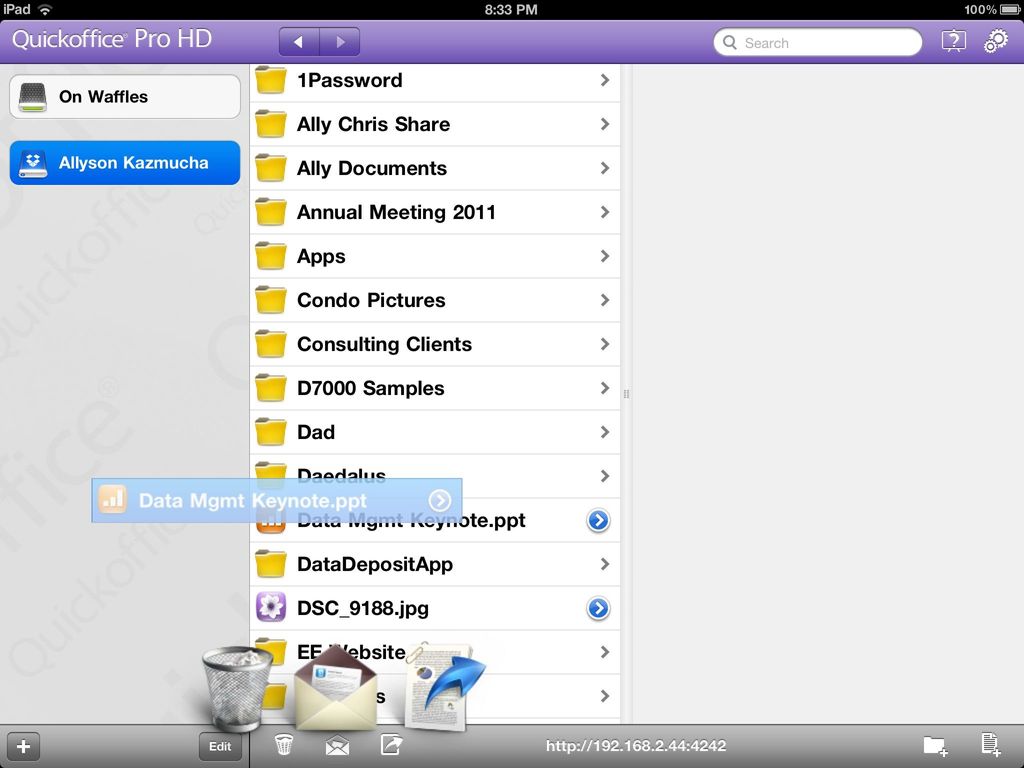Click the plus icon in bottom-left corner
The width and height of the screenshot is (1024, 768).
point(23,745)
